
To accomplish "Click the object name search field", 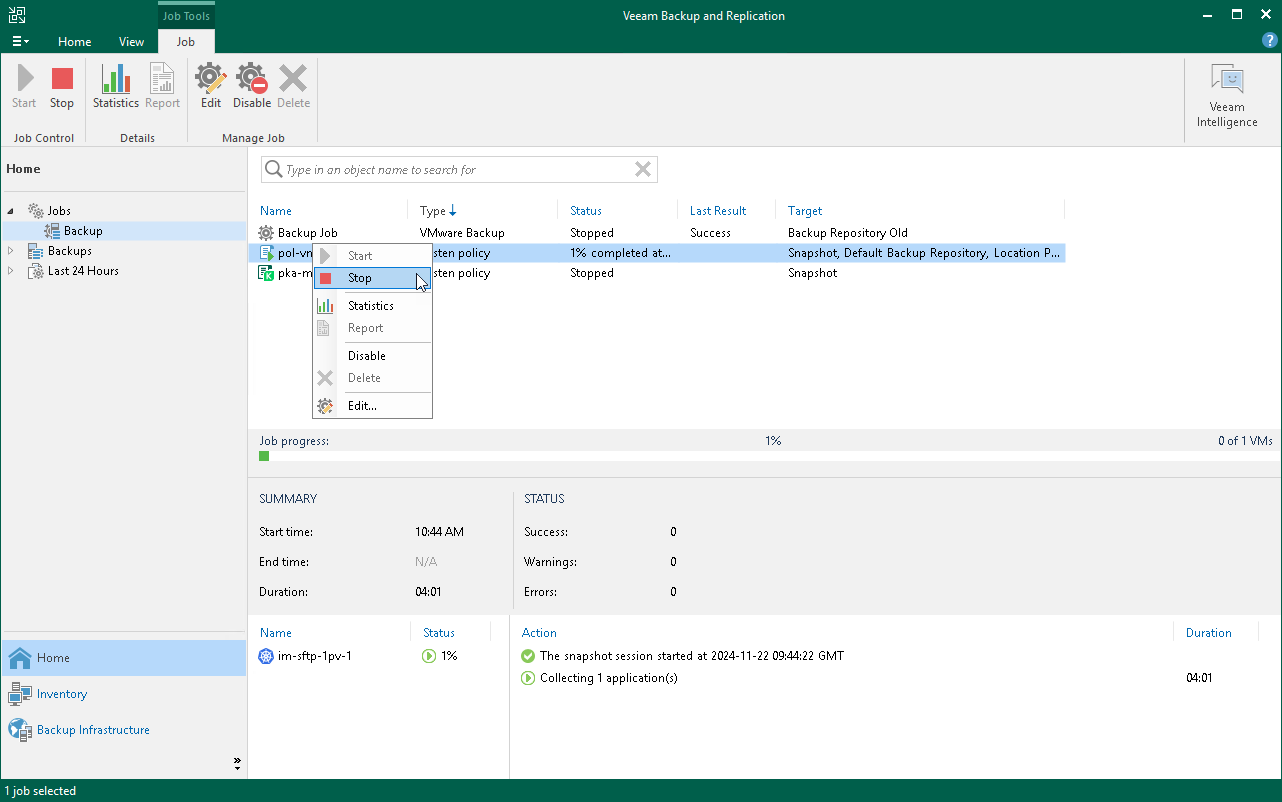I will (459, 170).
